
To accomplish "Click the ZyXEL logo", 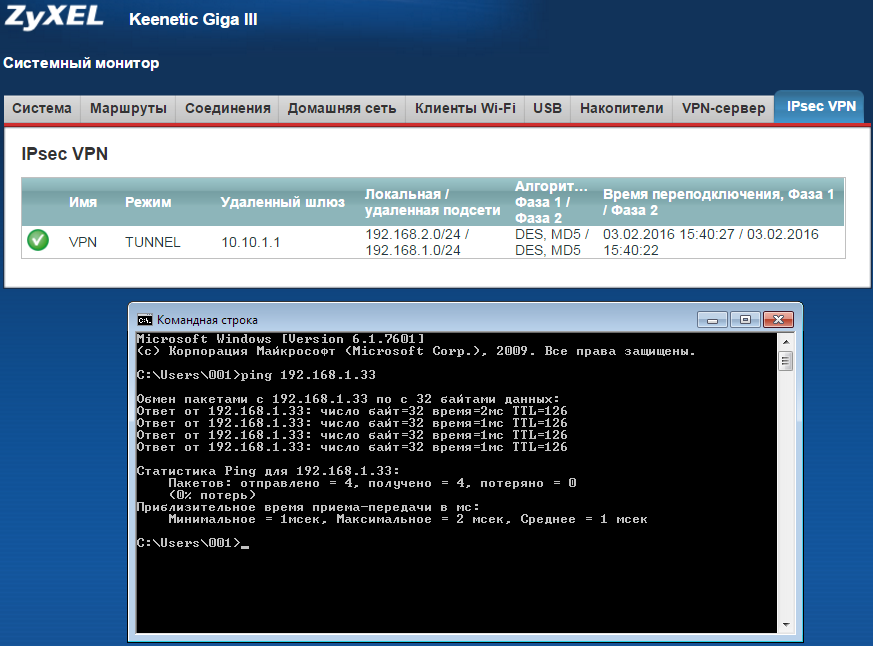I will pyautogui.click(x=56, y=18).
